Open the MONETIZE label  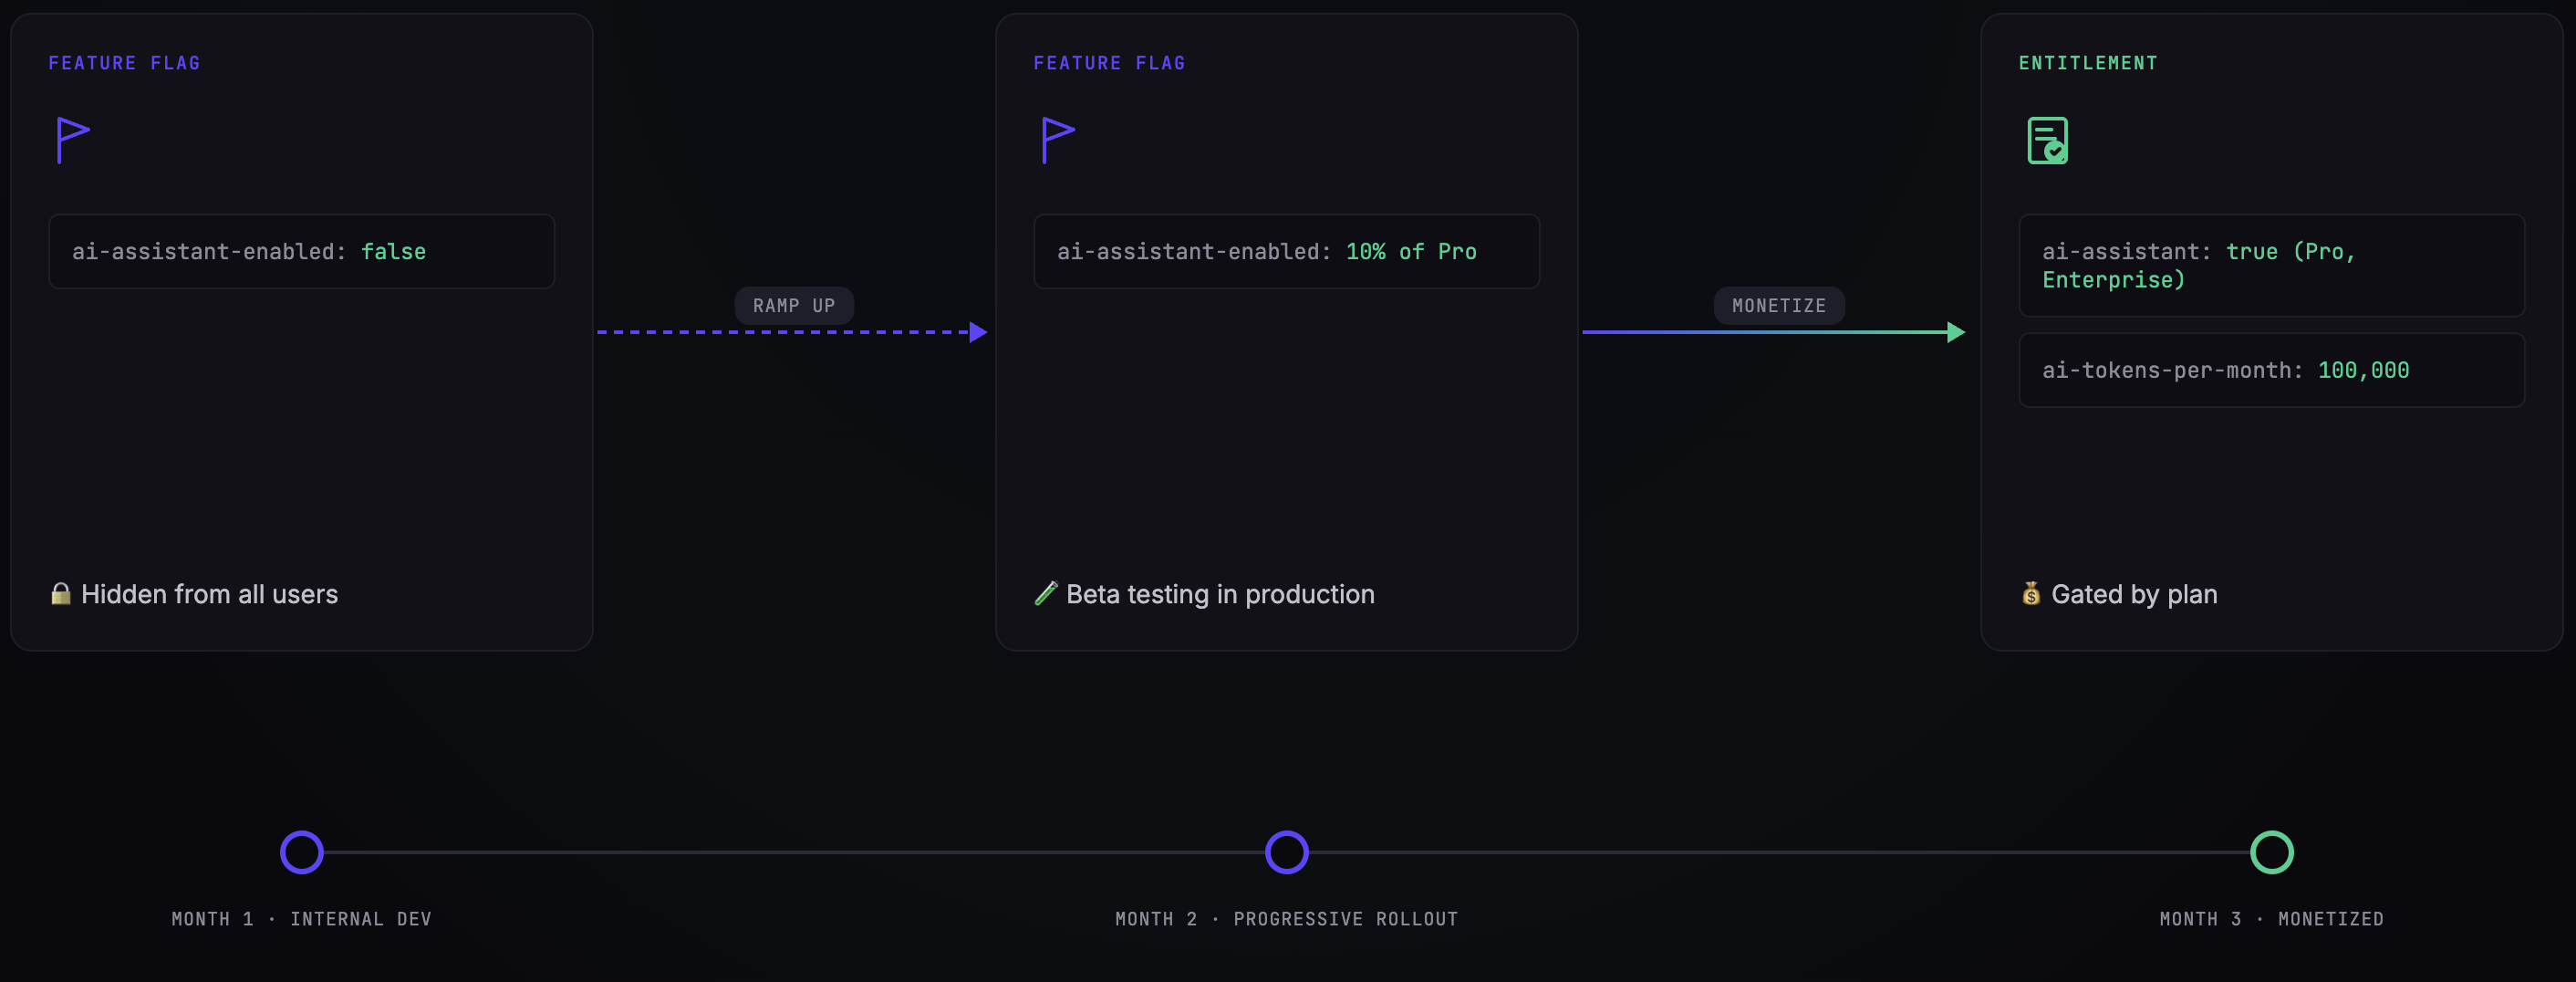[1778, 305]
